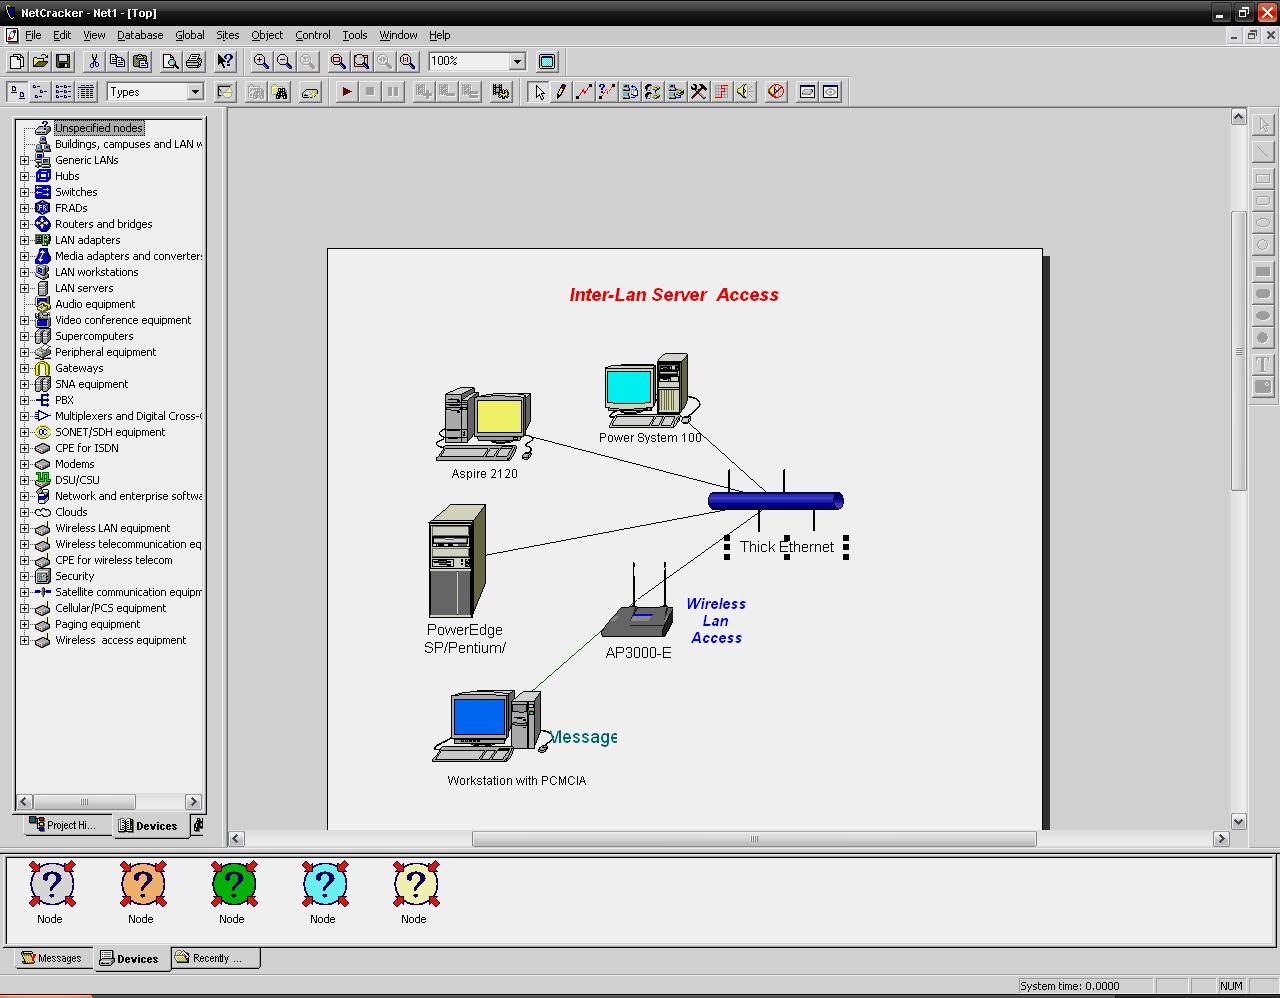This screenshot has width=1280, height=998.
Task: Open the Tools menu
Action: [355, 35]
